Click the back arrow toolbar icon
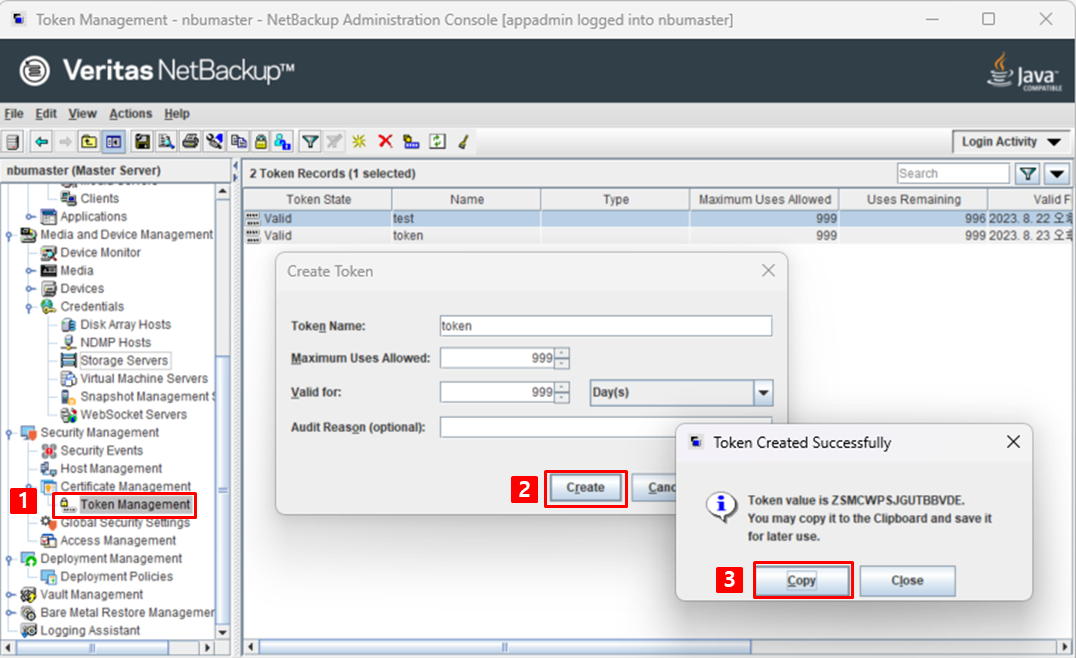1076x658 pixels. point(41,142)
